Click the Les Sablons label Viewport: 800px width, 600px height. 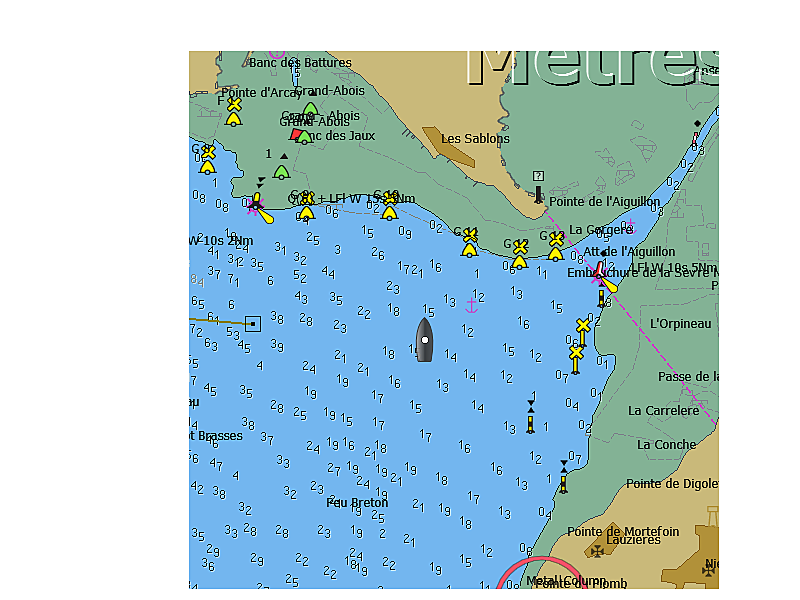click(475, 139)
